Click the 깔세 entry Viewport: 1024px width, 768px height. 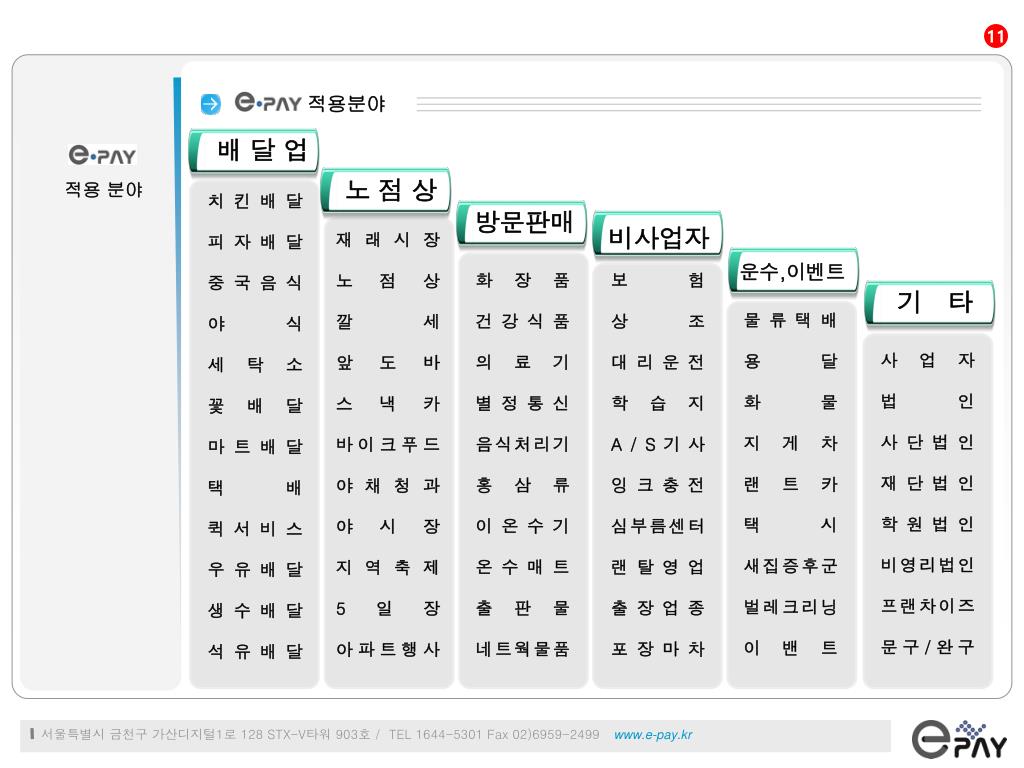click(388, 321)
